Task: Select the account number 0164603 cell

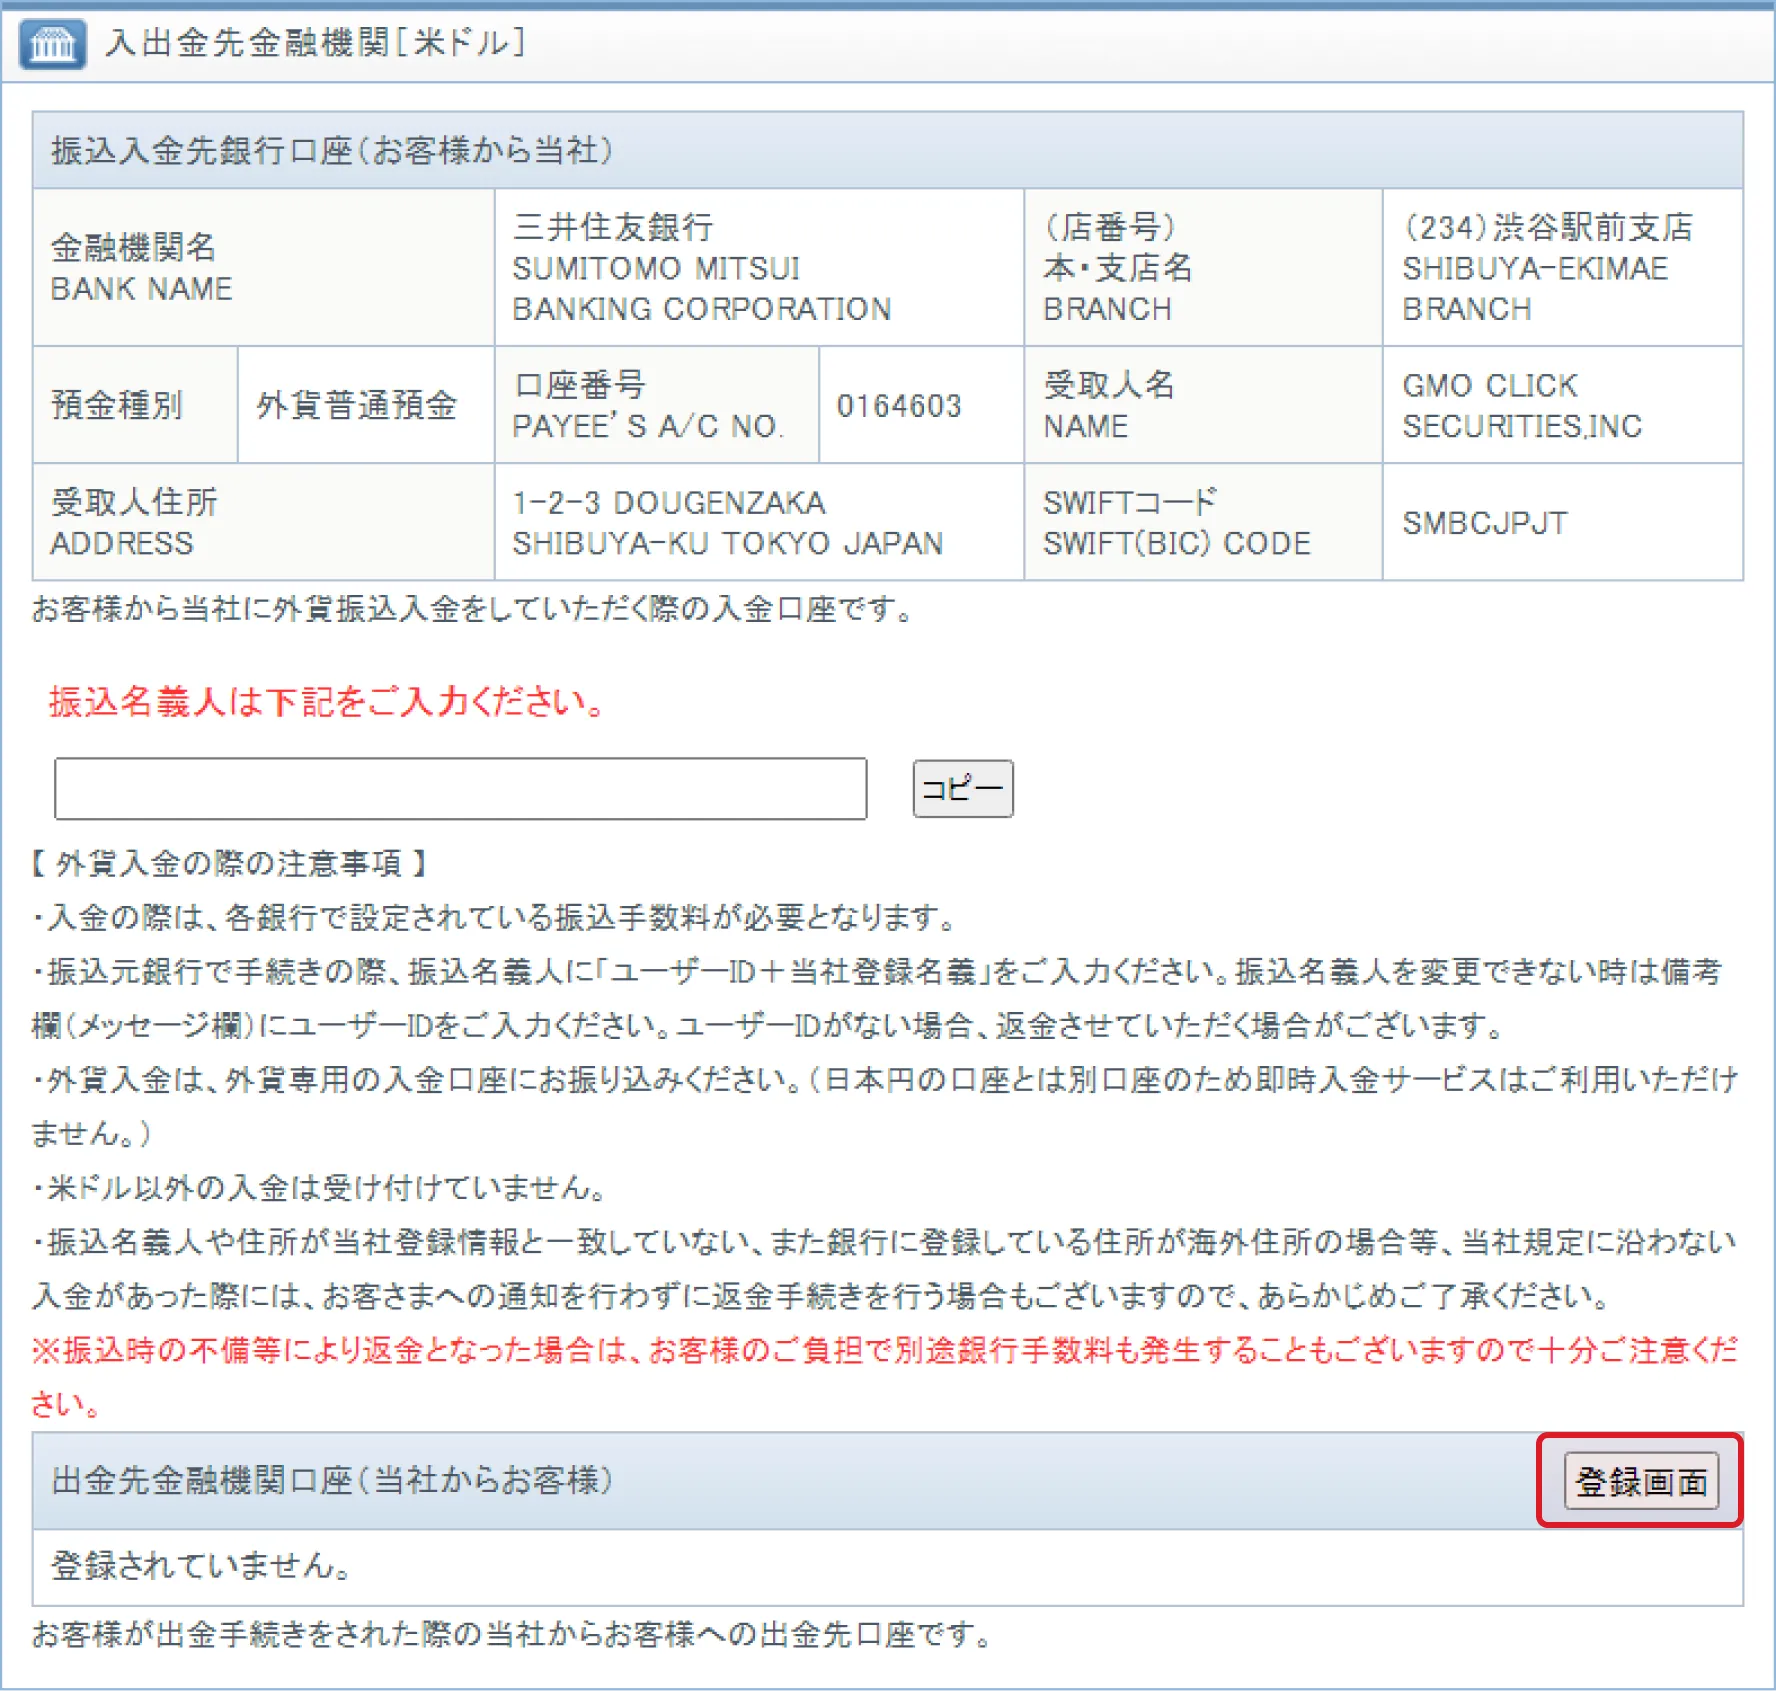Action: tap(898, 406)
